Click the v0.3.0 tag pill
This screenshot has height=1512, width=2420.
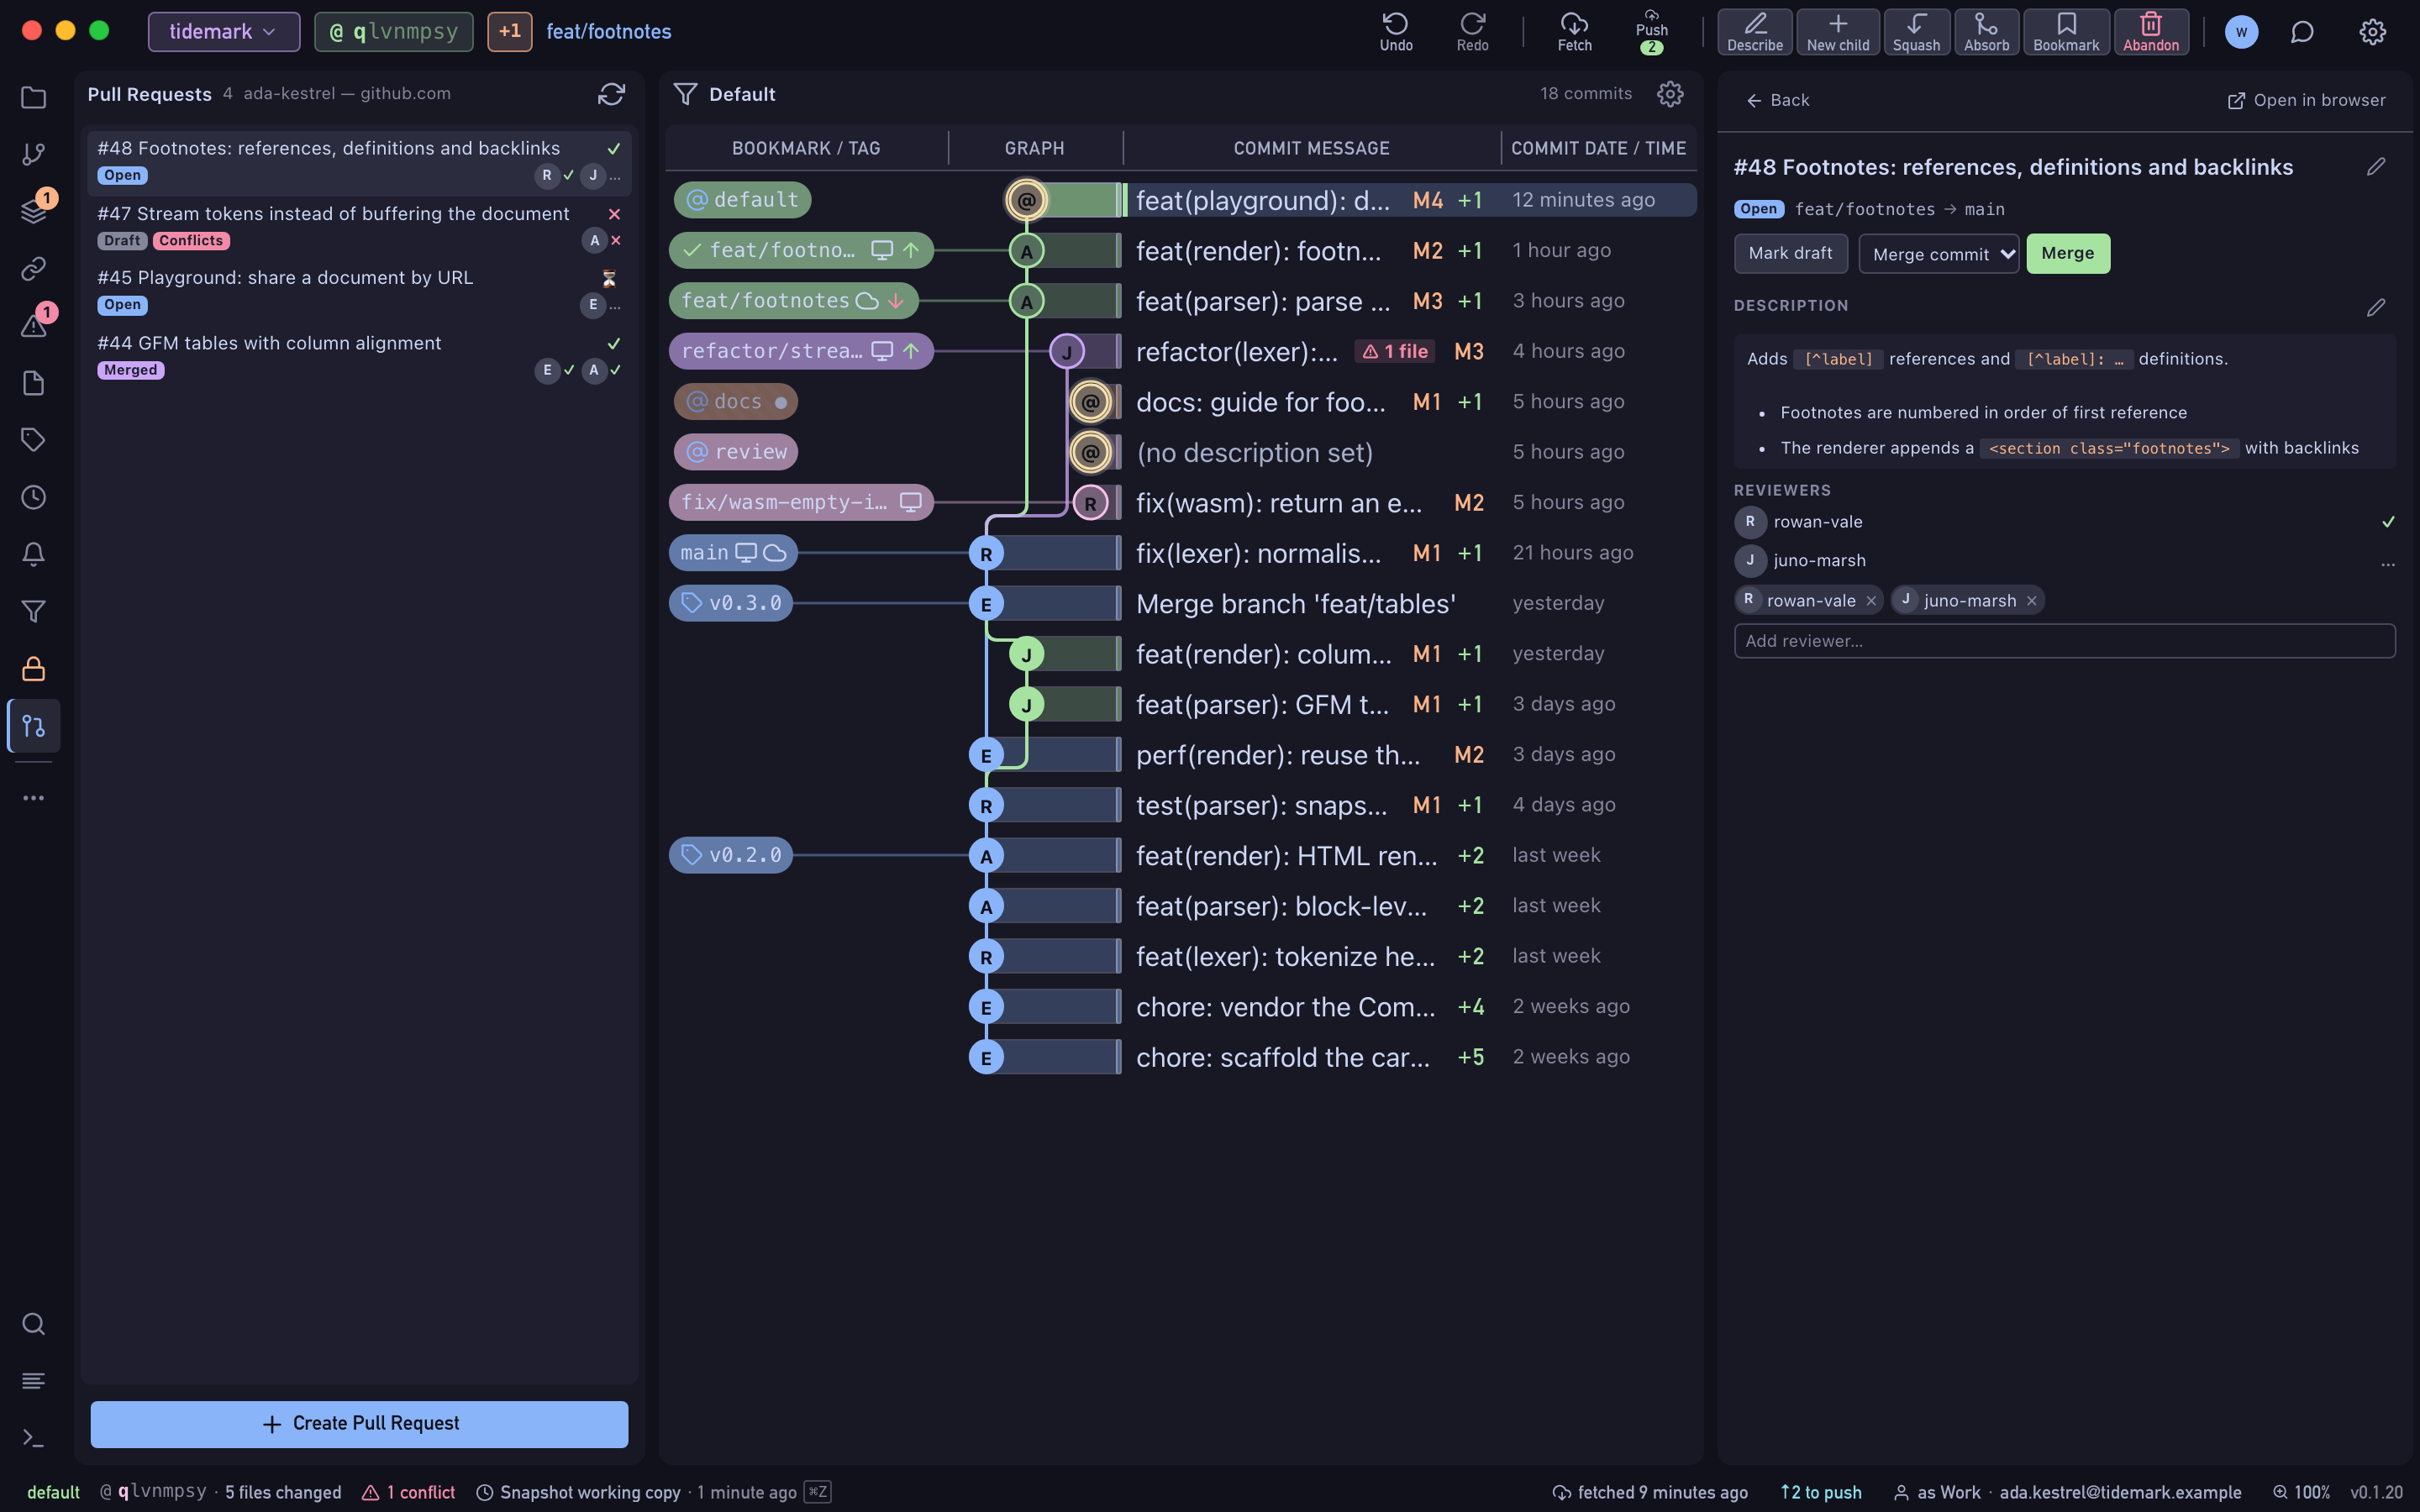click(x=731, y=603)
